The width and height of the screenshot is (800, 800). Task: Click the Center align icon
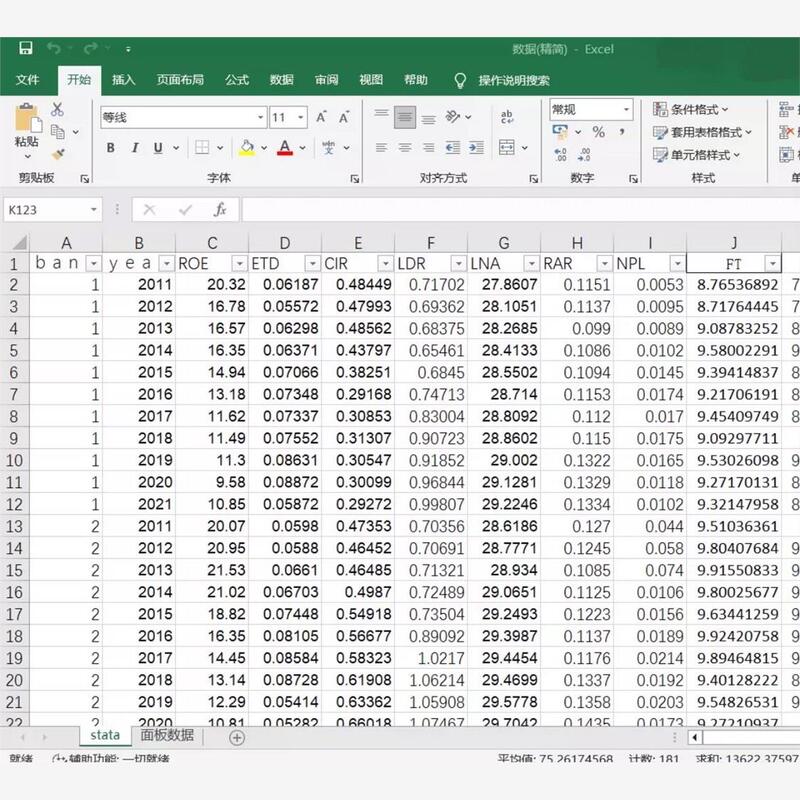click(x=405, y=148)
